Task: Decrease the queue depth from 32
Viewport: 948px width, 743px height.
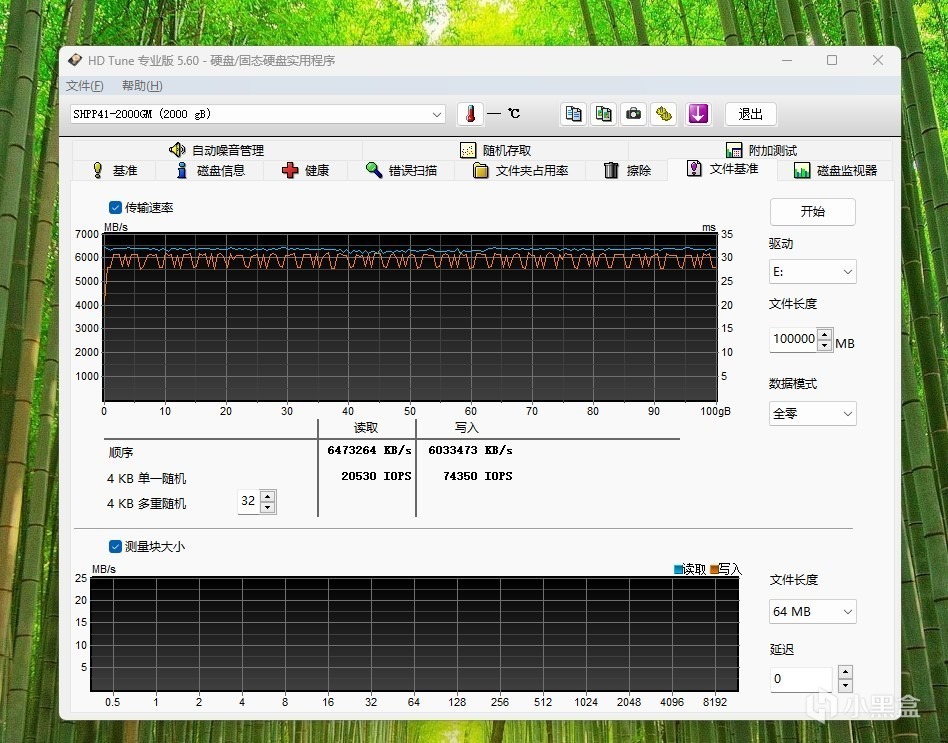Action: 268,507
